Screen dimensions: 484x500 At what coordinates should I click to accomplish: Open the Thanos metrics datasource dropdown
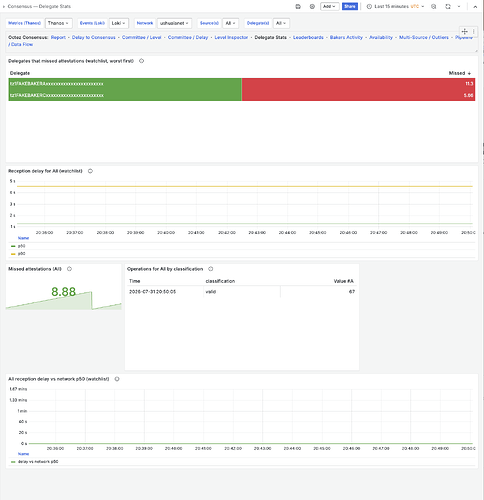click(58, 23)
